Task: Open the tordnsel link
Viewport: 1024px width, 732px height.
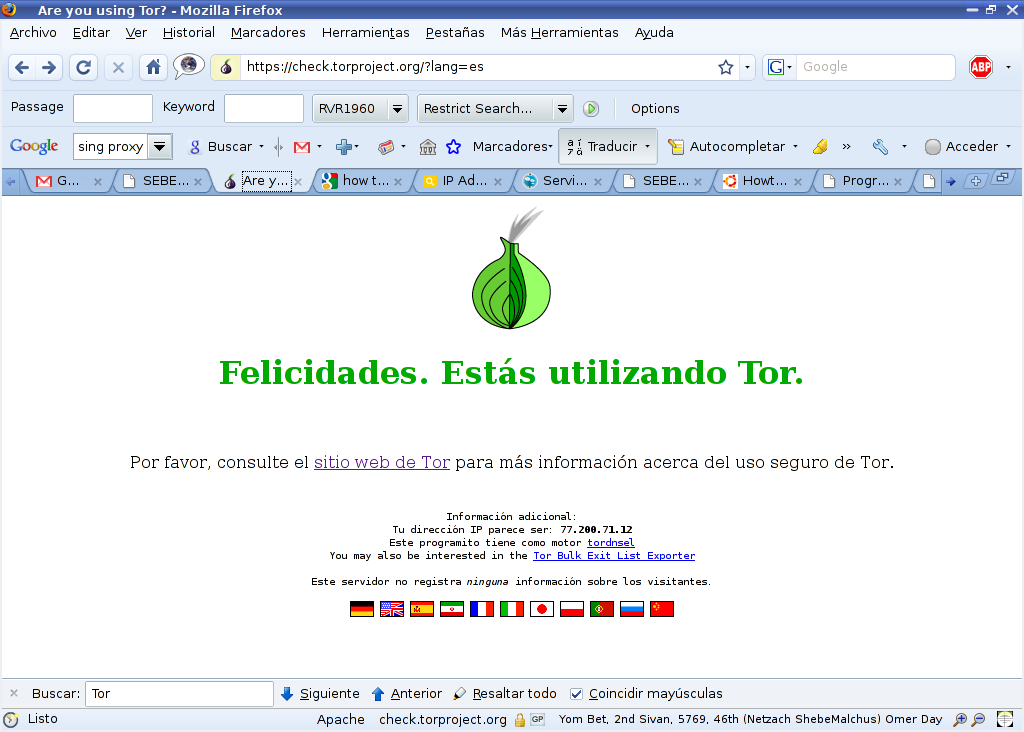Action: [x=611, y=543]
